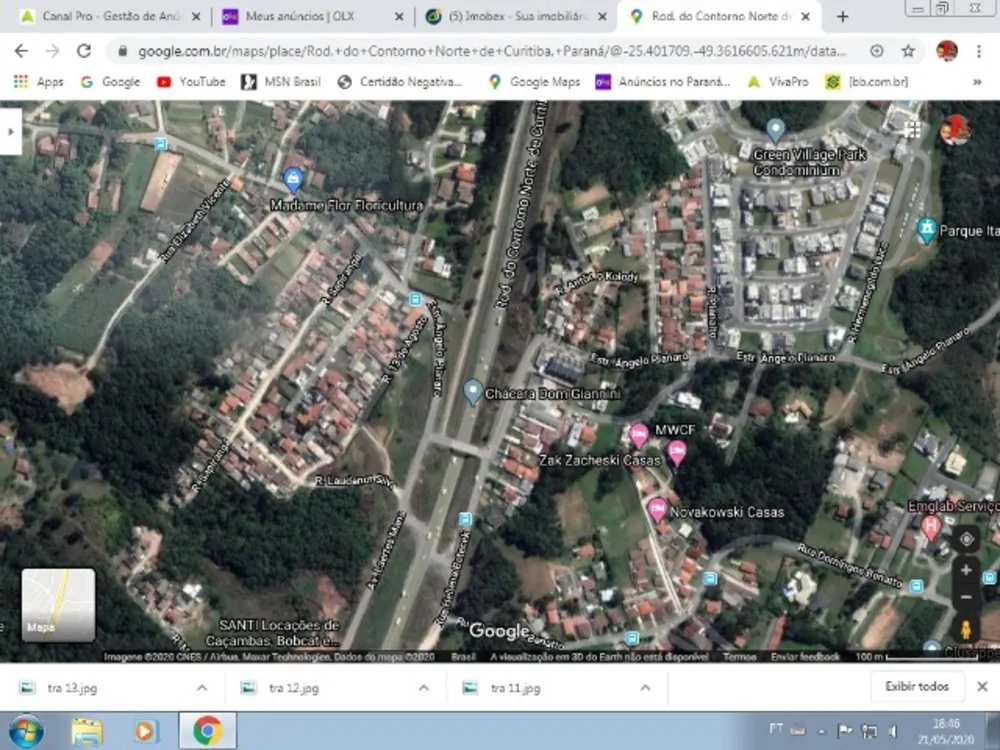Zoom in on the map
The height and width of the screenshot is (750, 1000).
[x=966, y=570]
